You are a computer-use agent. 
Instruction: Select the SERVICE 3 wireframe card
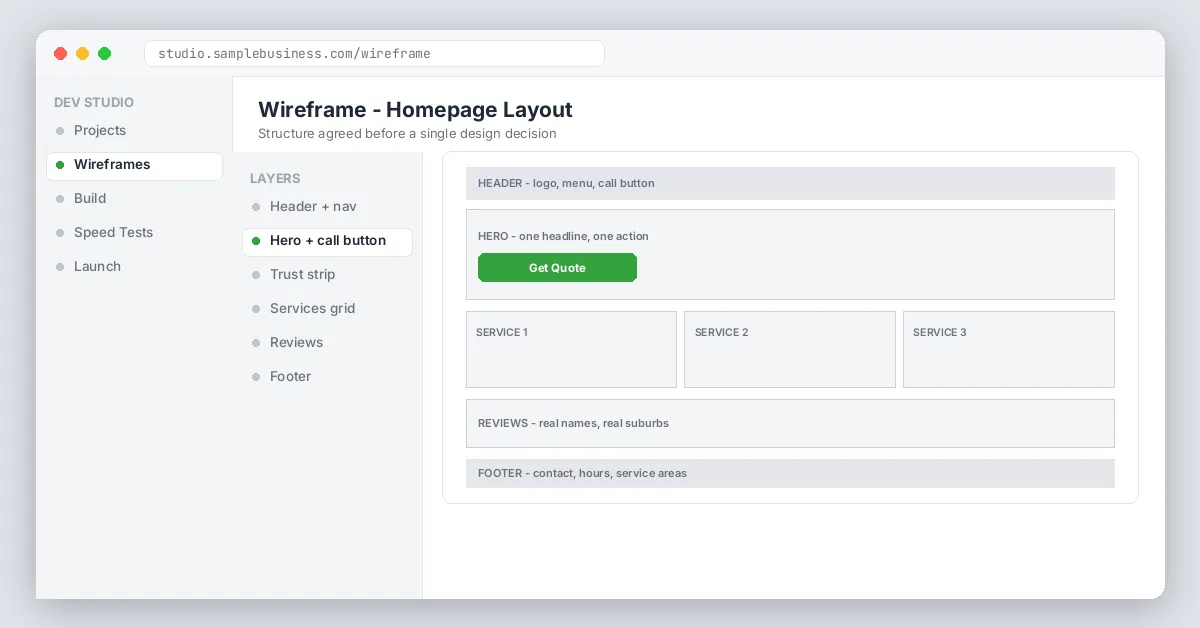pyautogui.click(x=1009, y=349)
